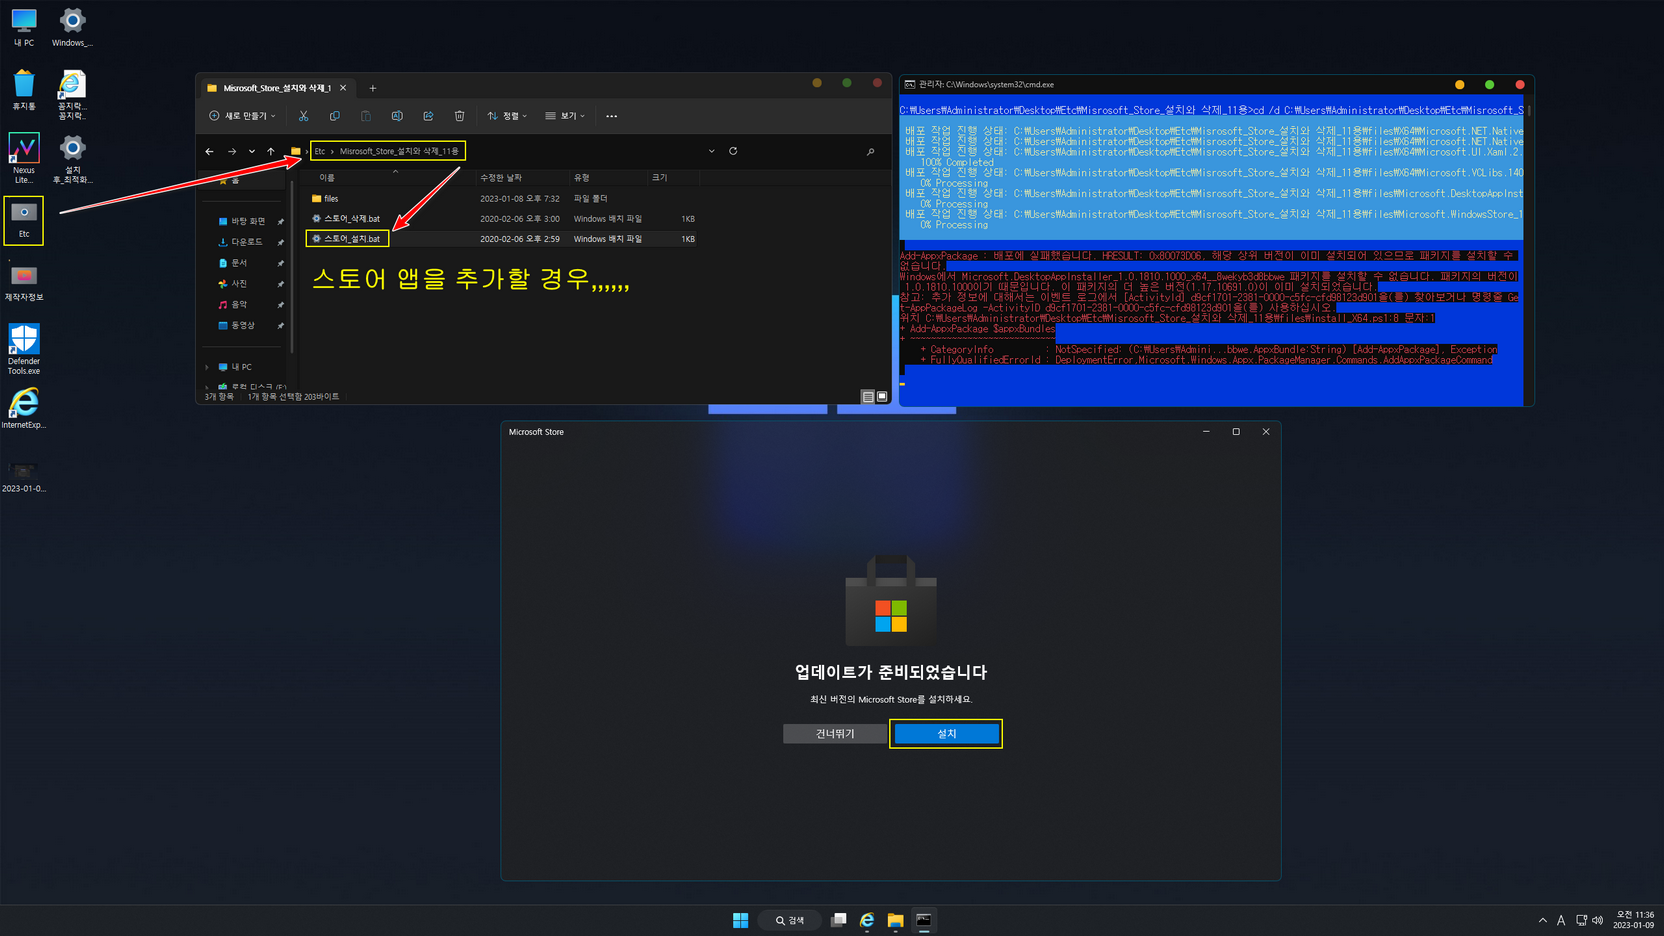Close the Misrosoft_Store Explorer tab
The image size is (1664, 936).
(343, 88)
